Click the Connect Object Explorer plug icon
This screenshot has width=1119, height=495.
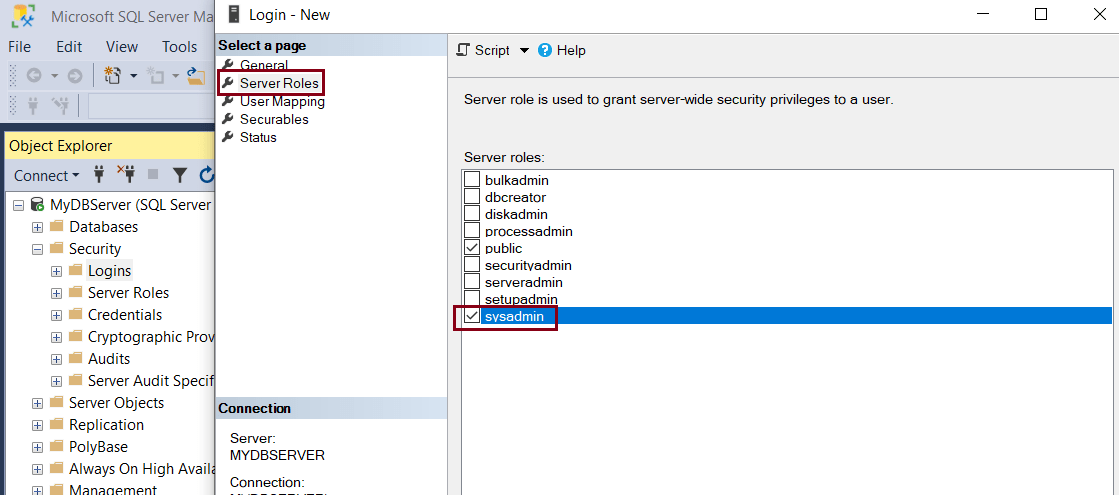click(99, 175)
